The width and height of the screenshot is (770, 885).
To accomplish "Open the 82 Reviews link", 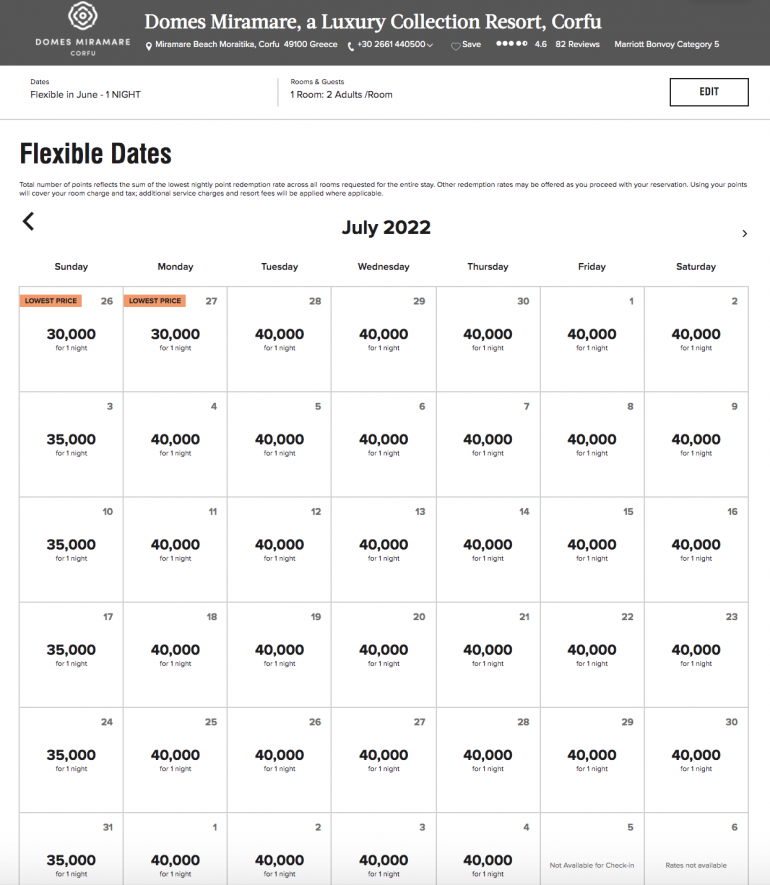I will [x=577, y=44].
